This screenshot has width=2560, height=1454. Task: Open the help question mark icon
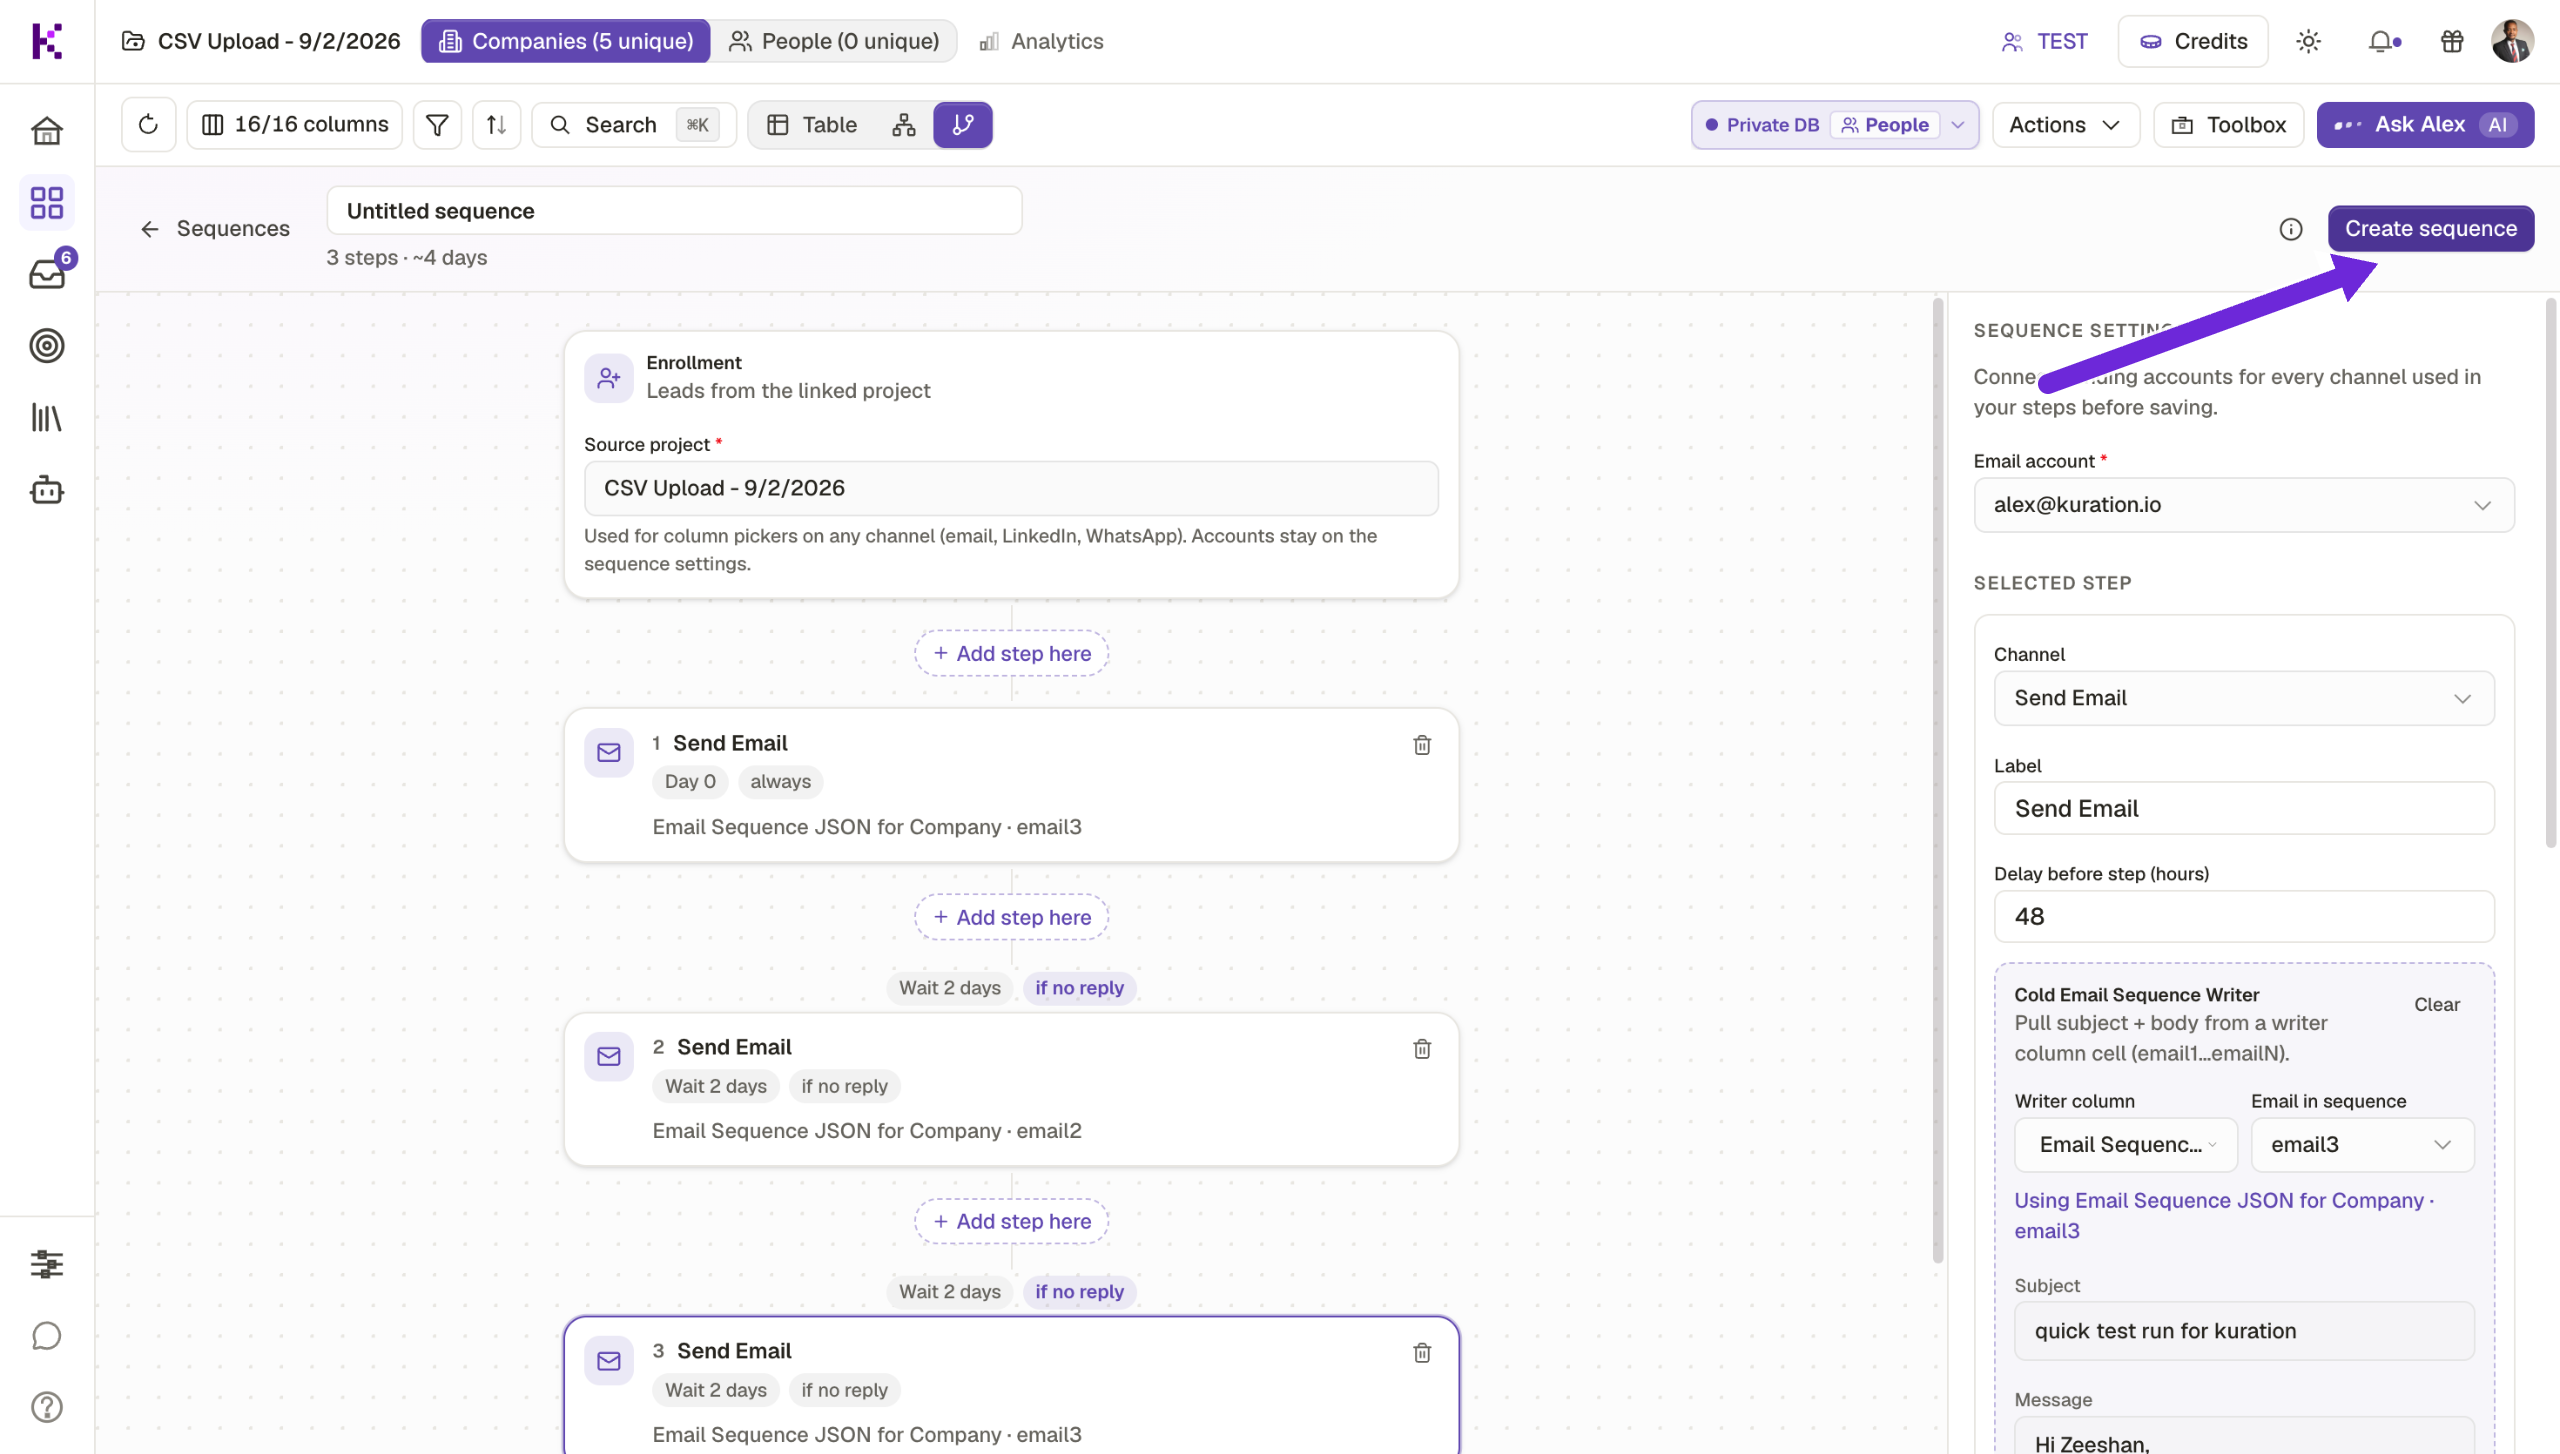click(x=46, y=1408)
